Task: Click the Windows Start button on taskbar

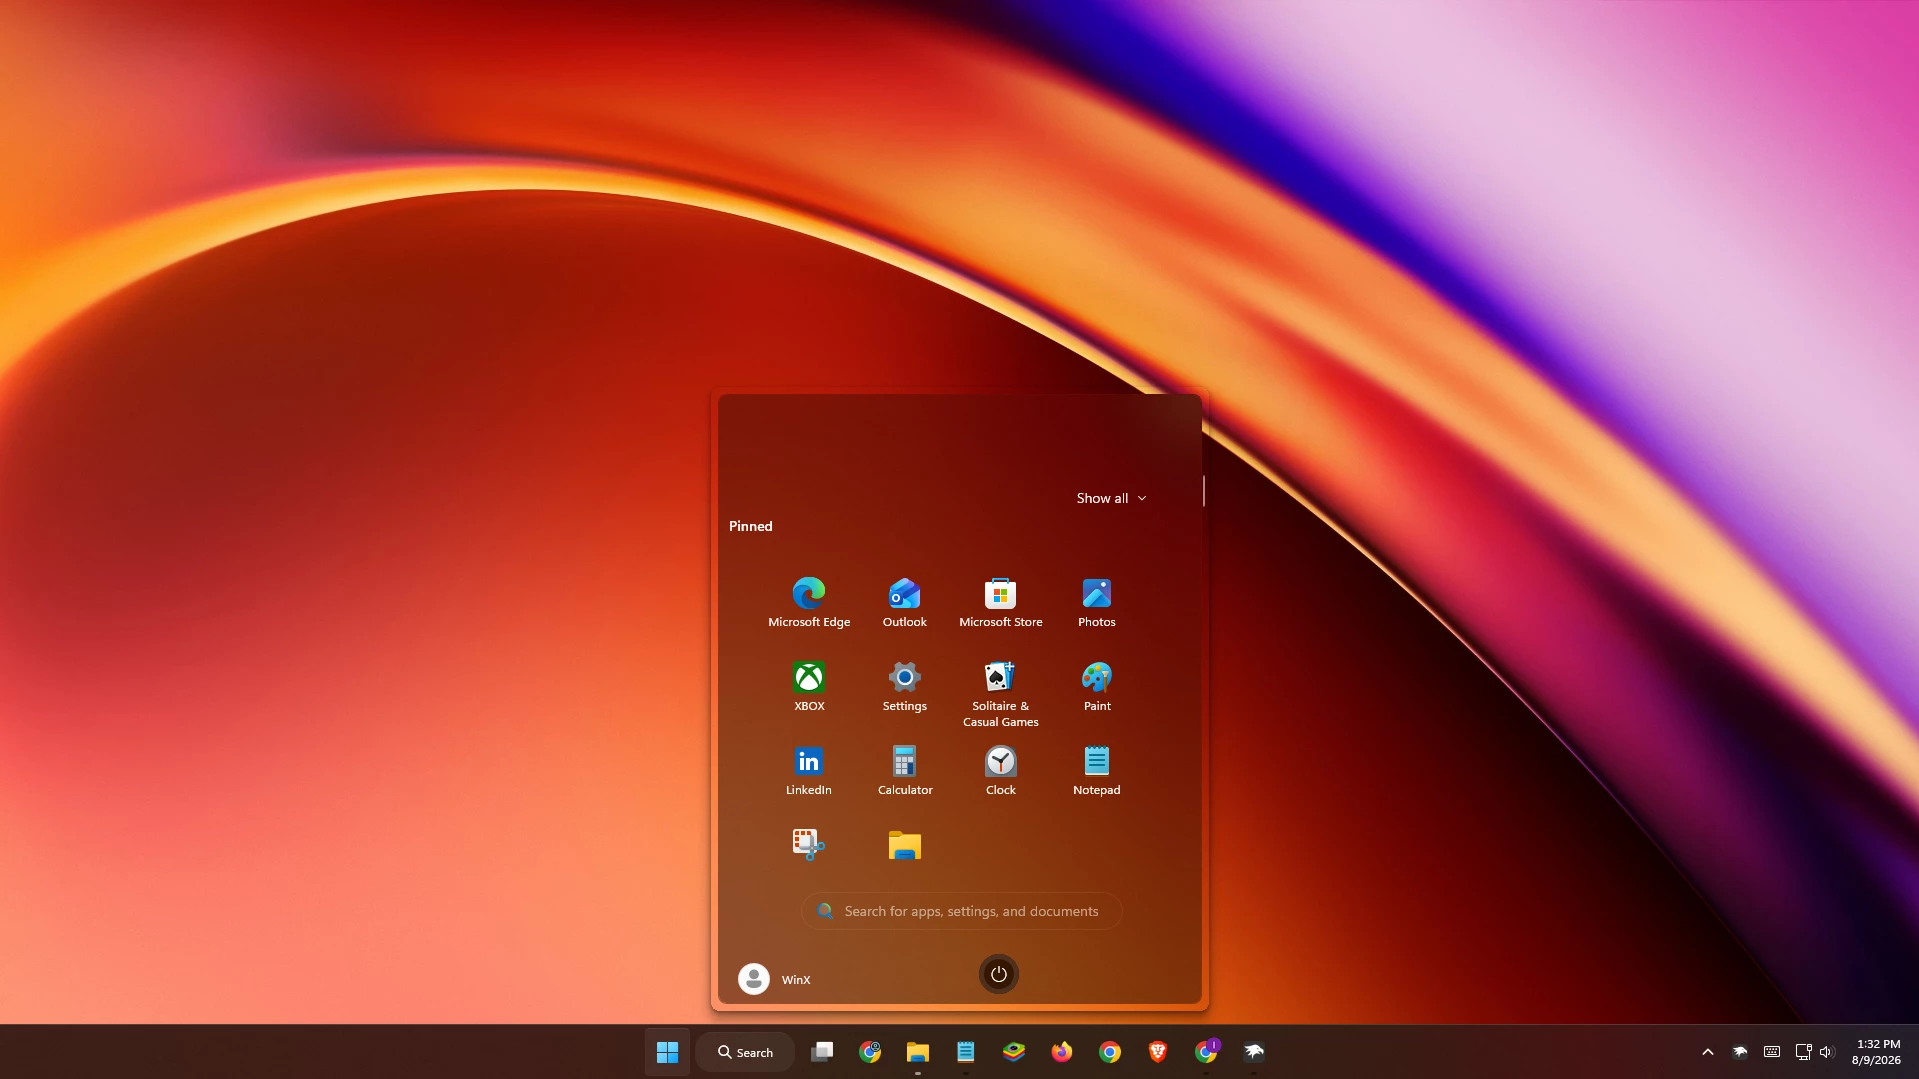Action: (667, 1052)
